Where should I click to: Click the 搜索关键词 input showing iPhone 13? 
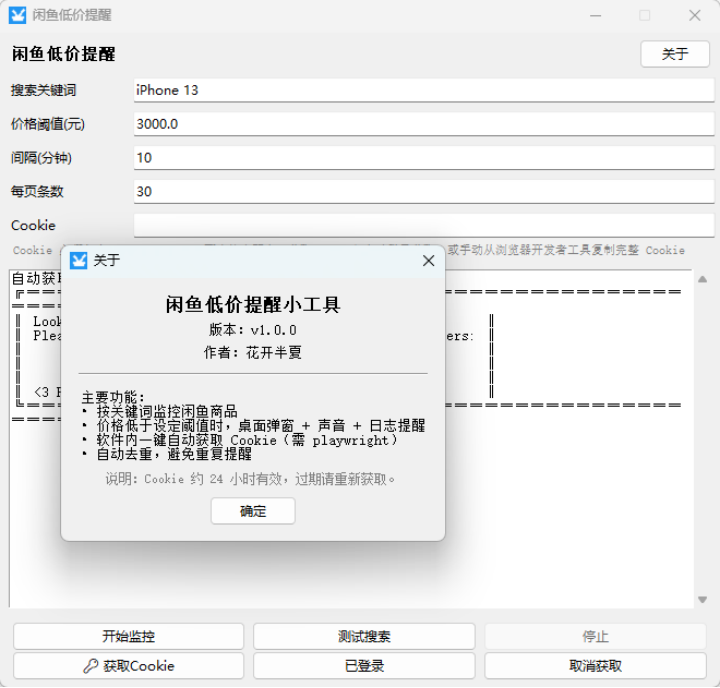click(x=423, y=90)
